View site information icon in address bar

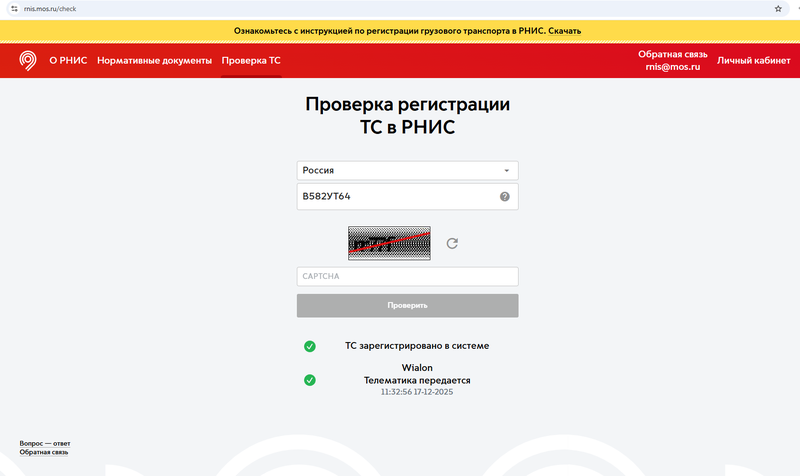tap(14, 9)
